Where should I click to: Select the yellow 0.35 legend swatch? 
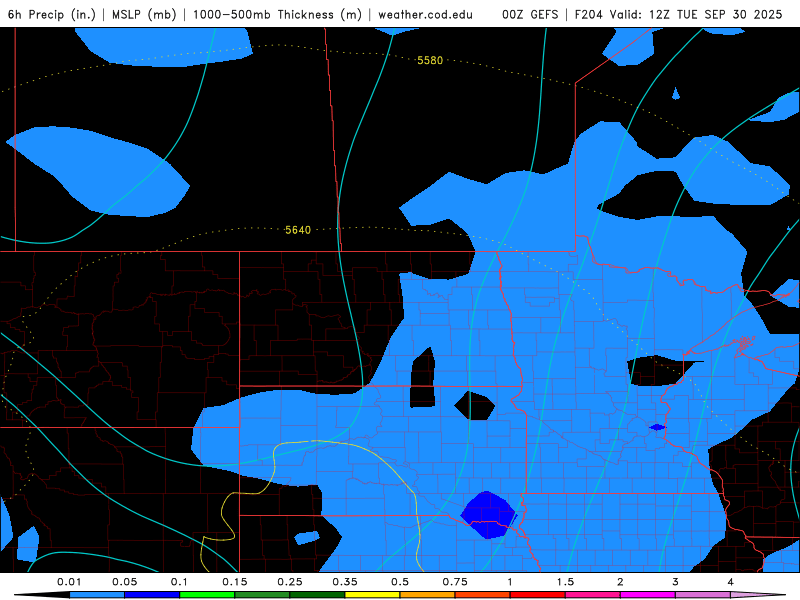tap(372, 595)
